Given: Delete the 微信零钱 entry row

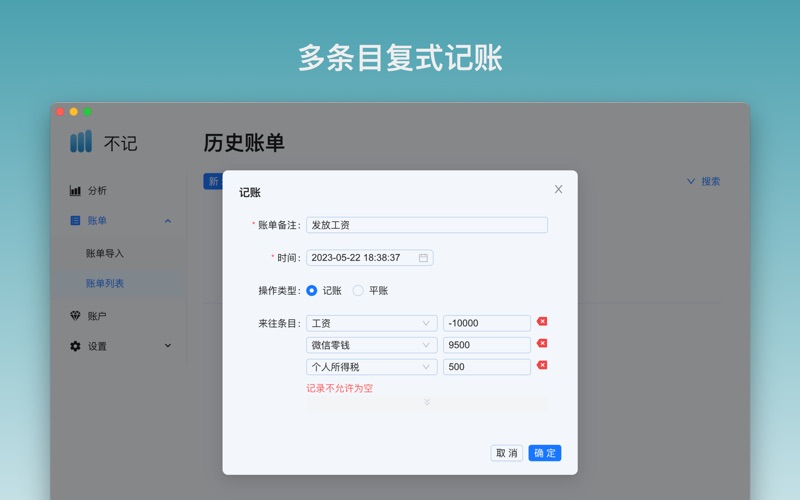Looking at the screenshot, I should [x=542, y=343].
